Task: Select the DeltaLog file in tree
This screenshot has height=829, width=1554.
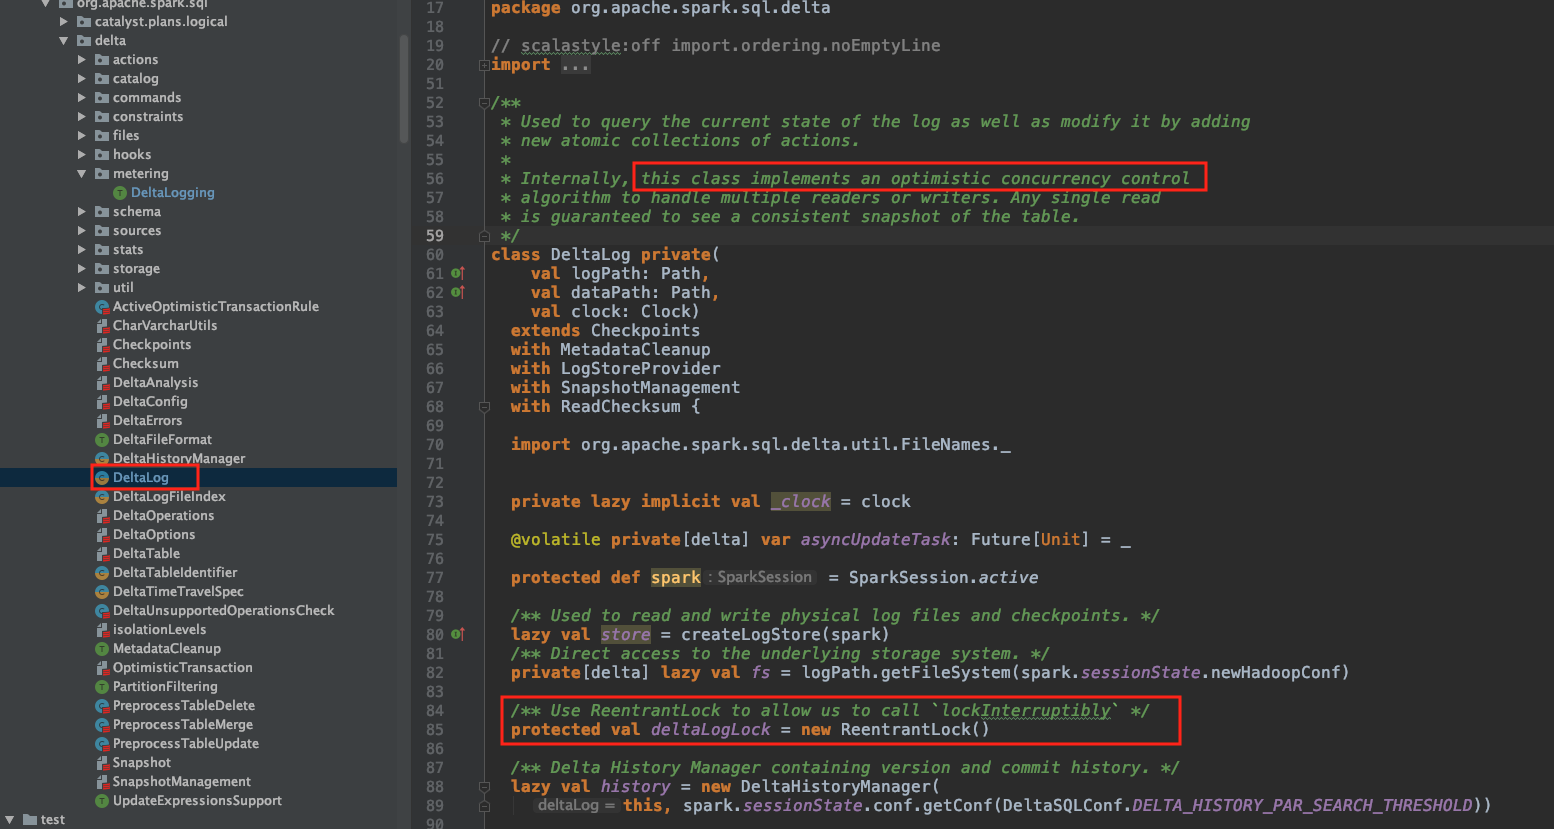Action: coord(140,478)
